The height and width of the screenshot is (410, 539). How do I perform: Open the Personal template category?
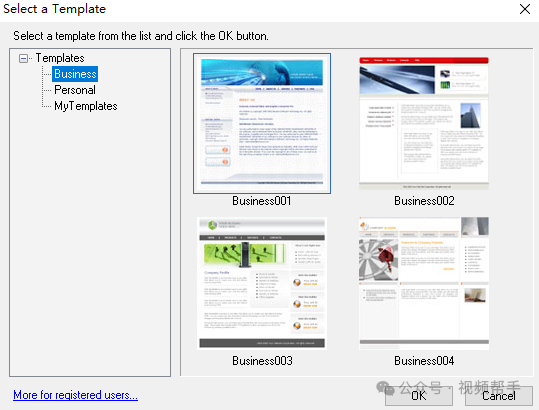tap(75, 90)
